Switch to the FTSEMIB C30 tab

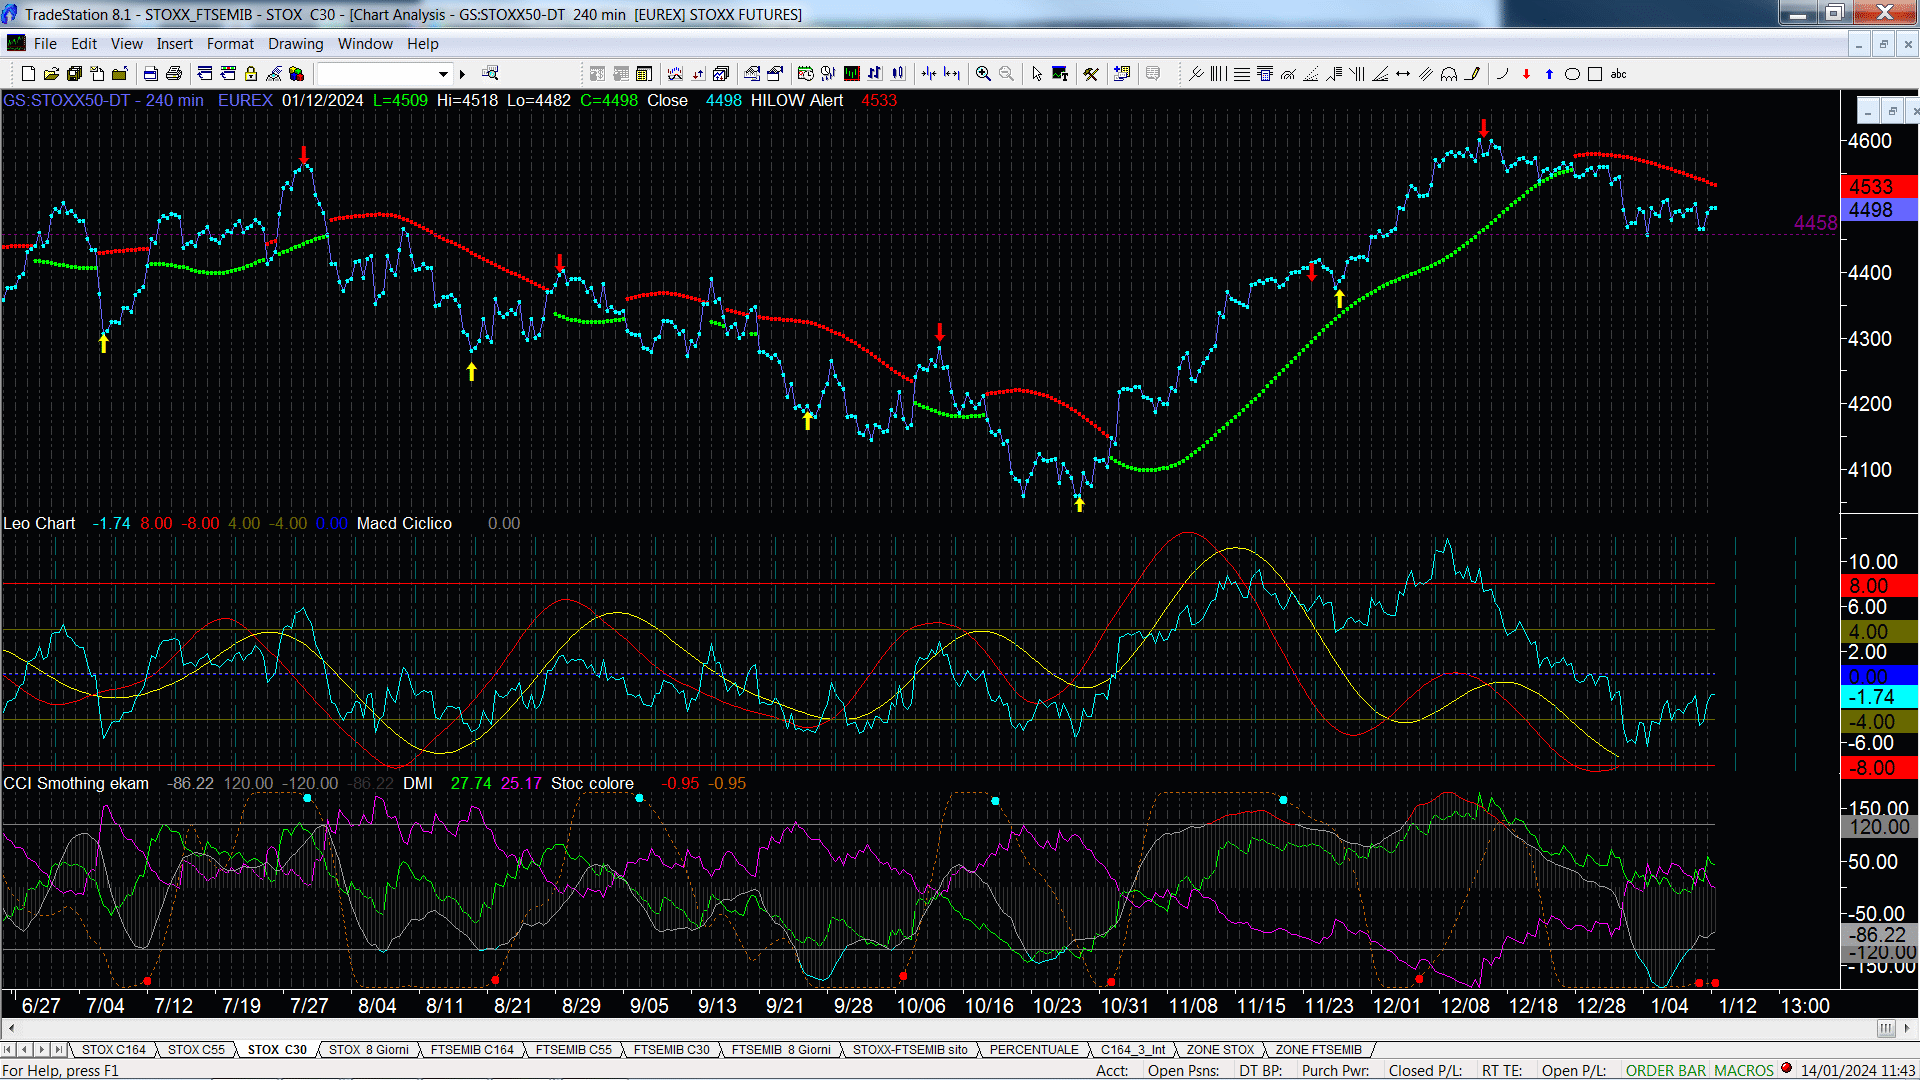click(671, 1050)
